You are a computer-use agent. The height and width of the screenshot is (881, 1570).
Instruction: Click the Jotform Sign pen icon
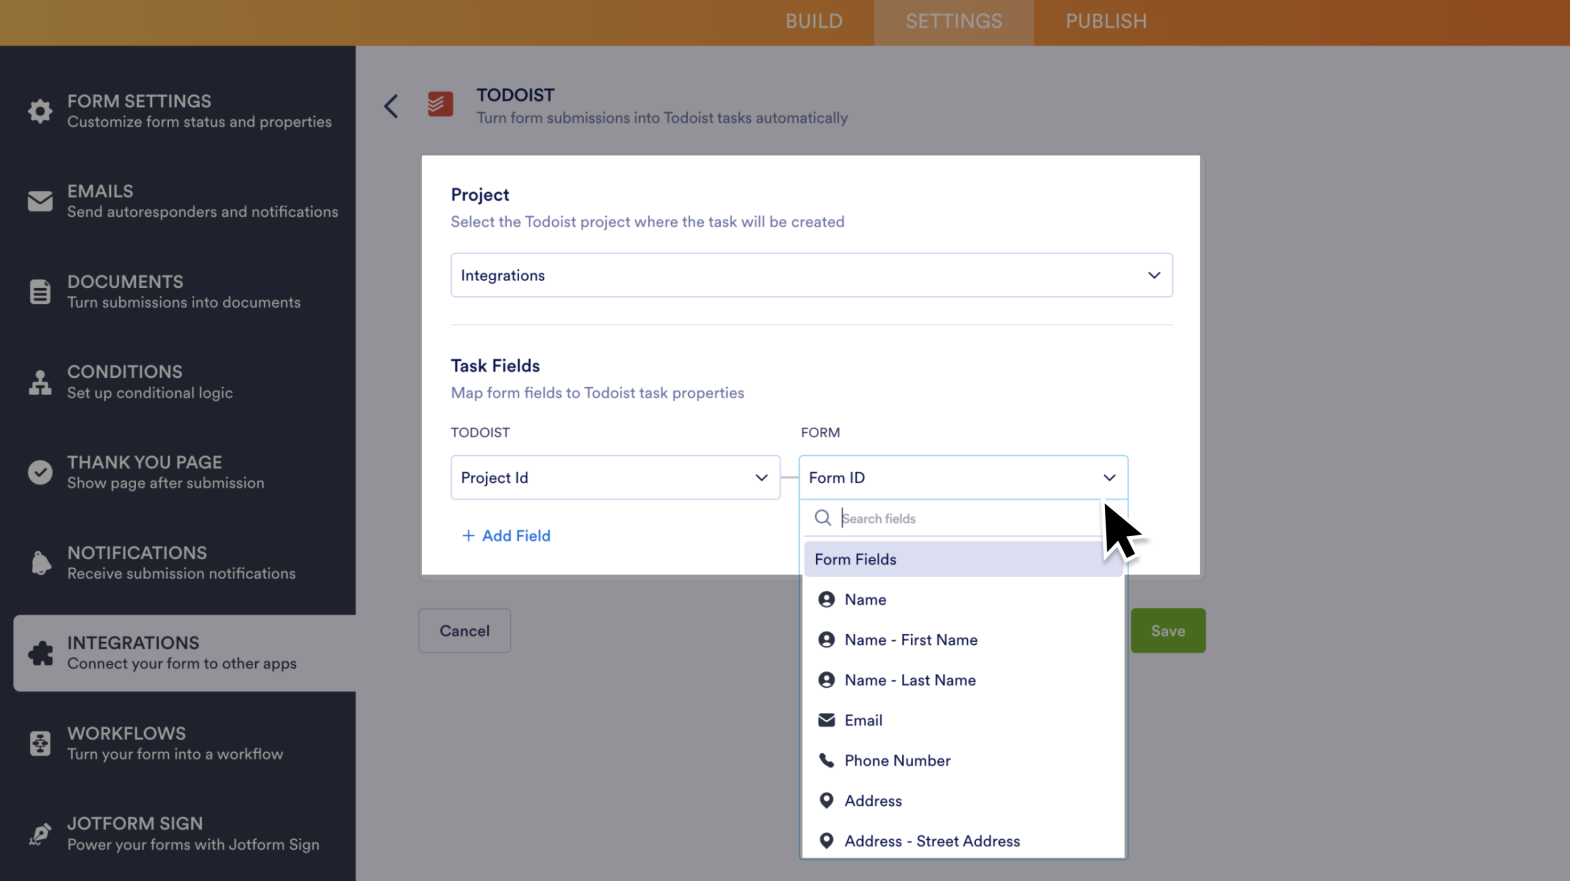point(40,834)
